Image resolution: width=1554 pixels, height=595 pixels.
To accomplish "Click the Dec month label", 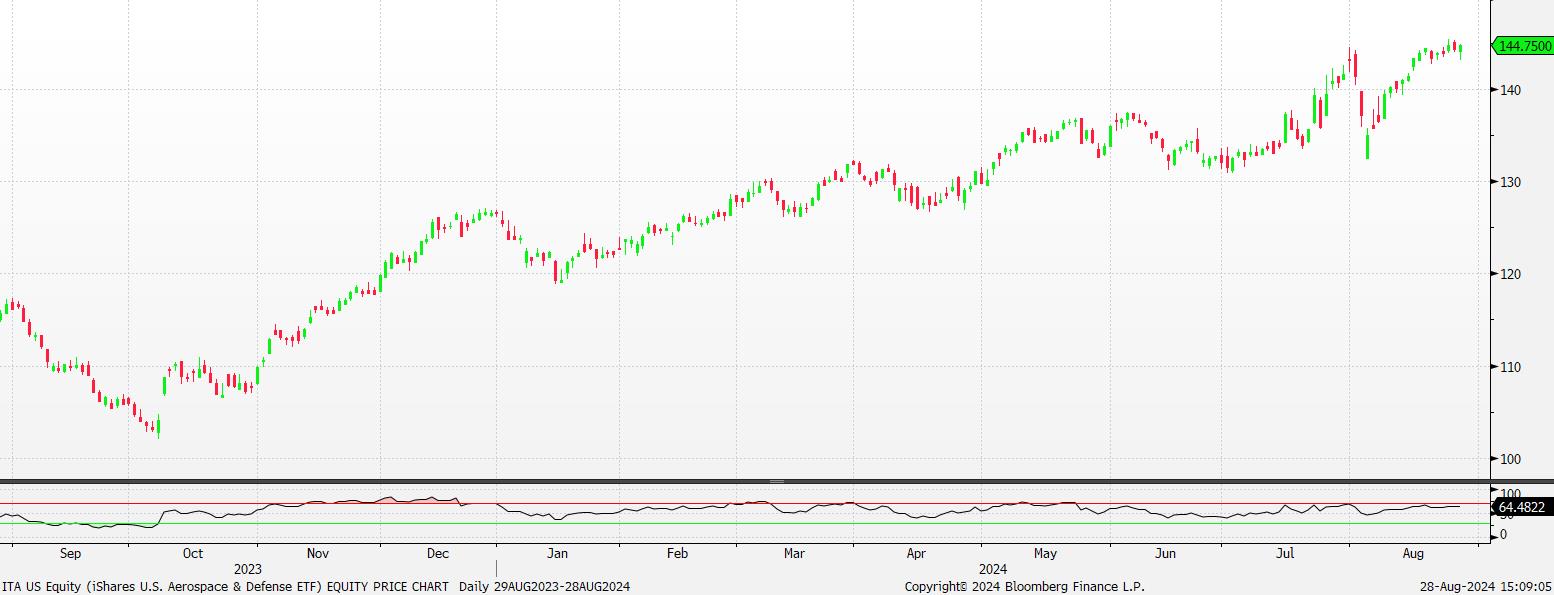I will (x=438, y=553).
